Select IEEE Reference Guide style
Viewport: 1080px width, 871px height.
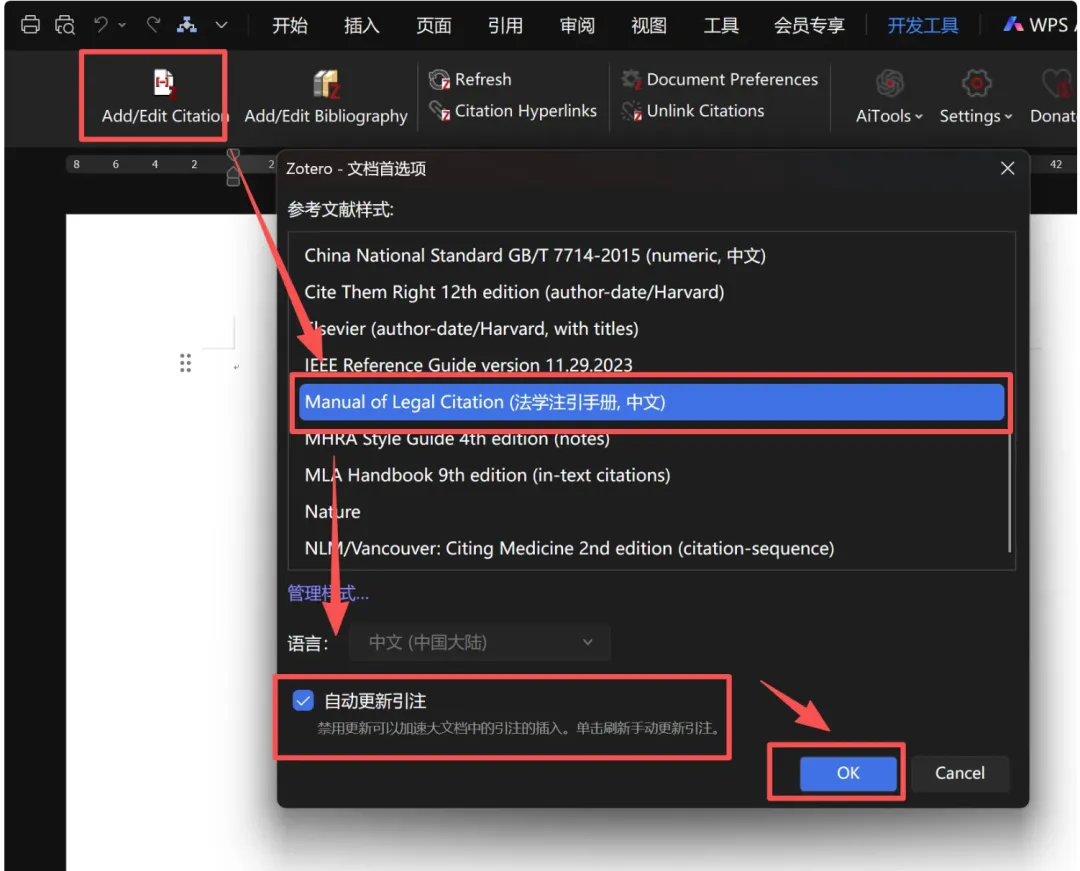point(651,365)
